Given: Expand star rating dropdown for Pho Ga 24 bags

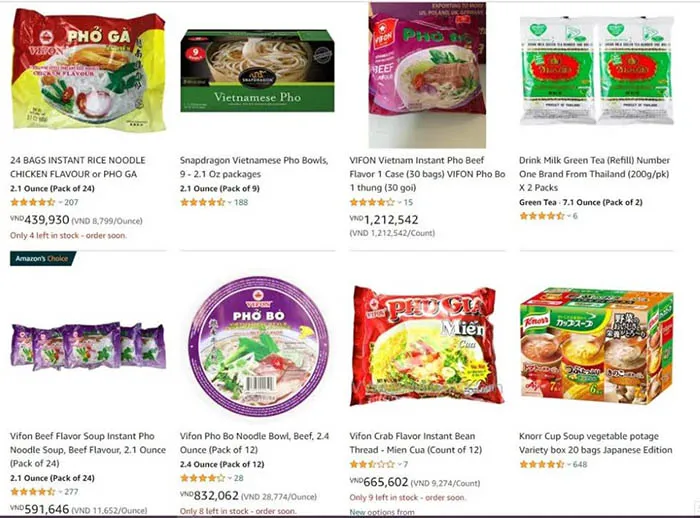Looking at the screenshot, I should pos(60,202).
